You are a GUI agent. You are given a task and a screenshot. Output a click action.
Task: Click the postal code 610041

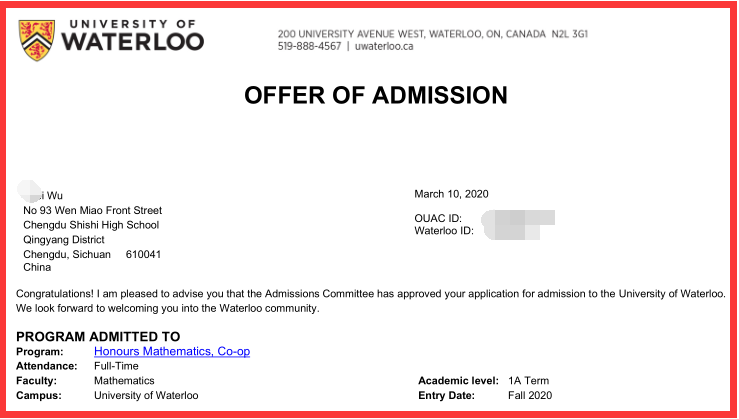click(143, 254)
